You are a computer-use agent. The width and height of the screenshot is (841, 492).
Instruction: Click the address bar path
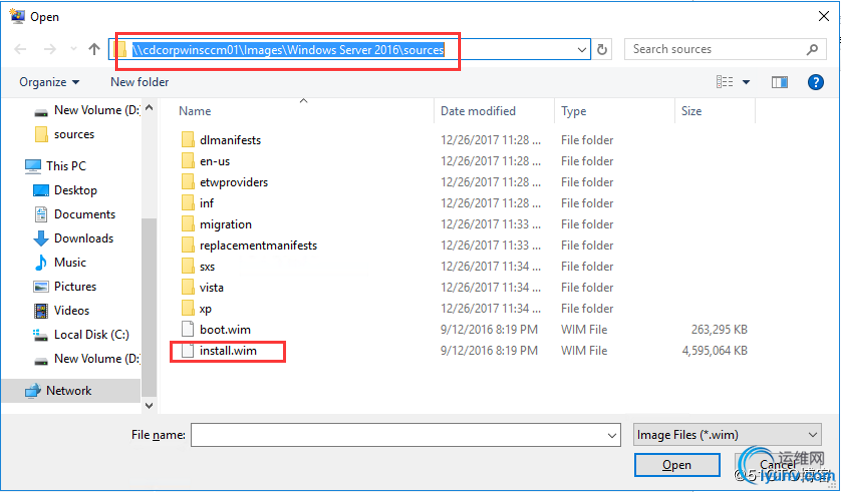288,50
